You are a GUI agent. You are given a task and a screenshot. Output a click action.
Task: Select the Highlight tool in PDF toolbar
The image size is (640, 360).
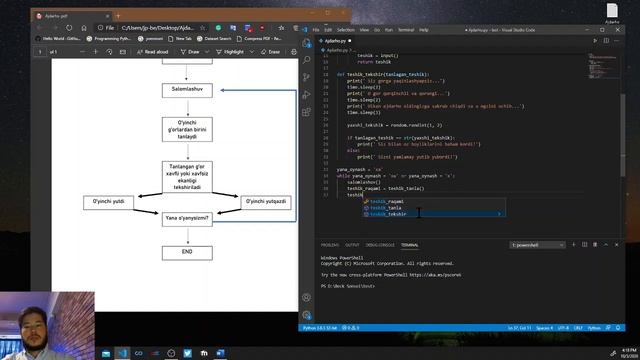pyautogui.click(x=230, y=52)
